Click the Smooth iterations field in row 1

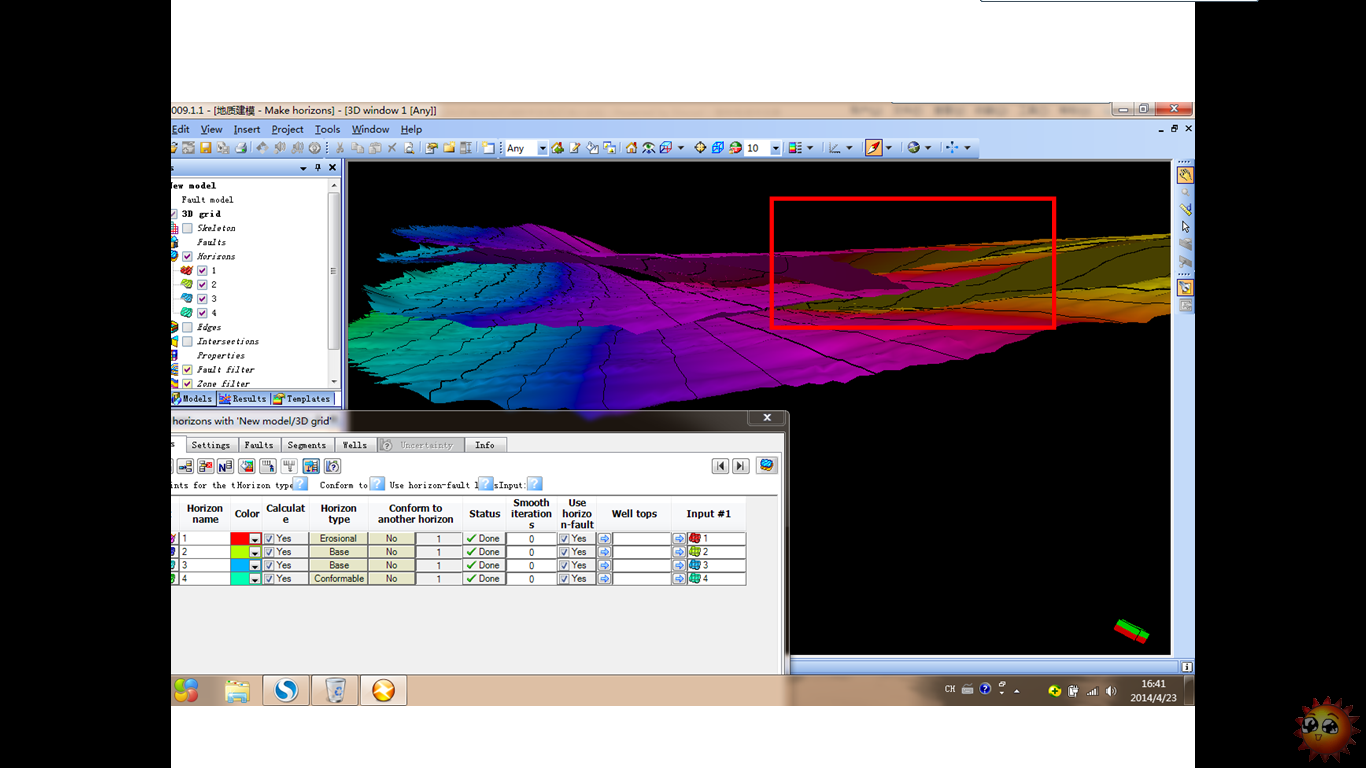click(x=531, y=539)
